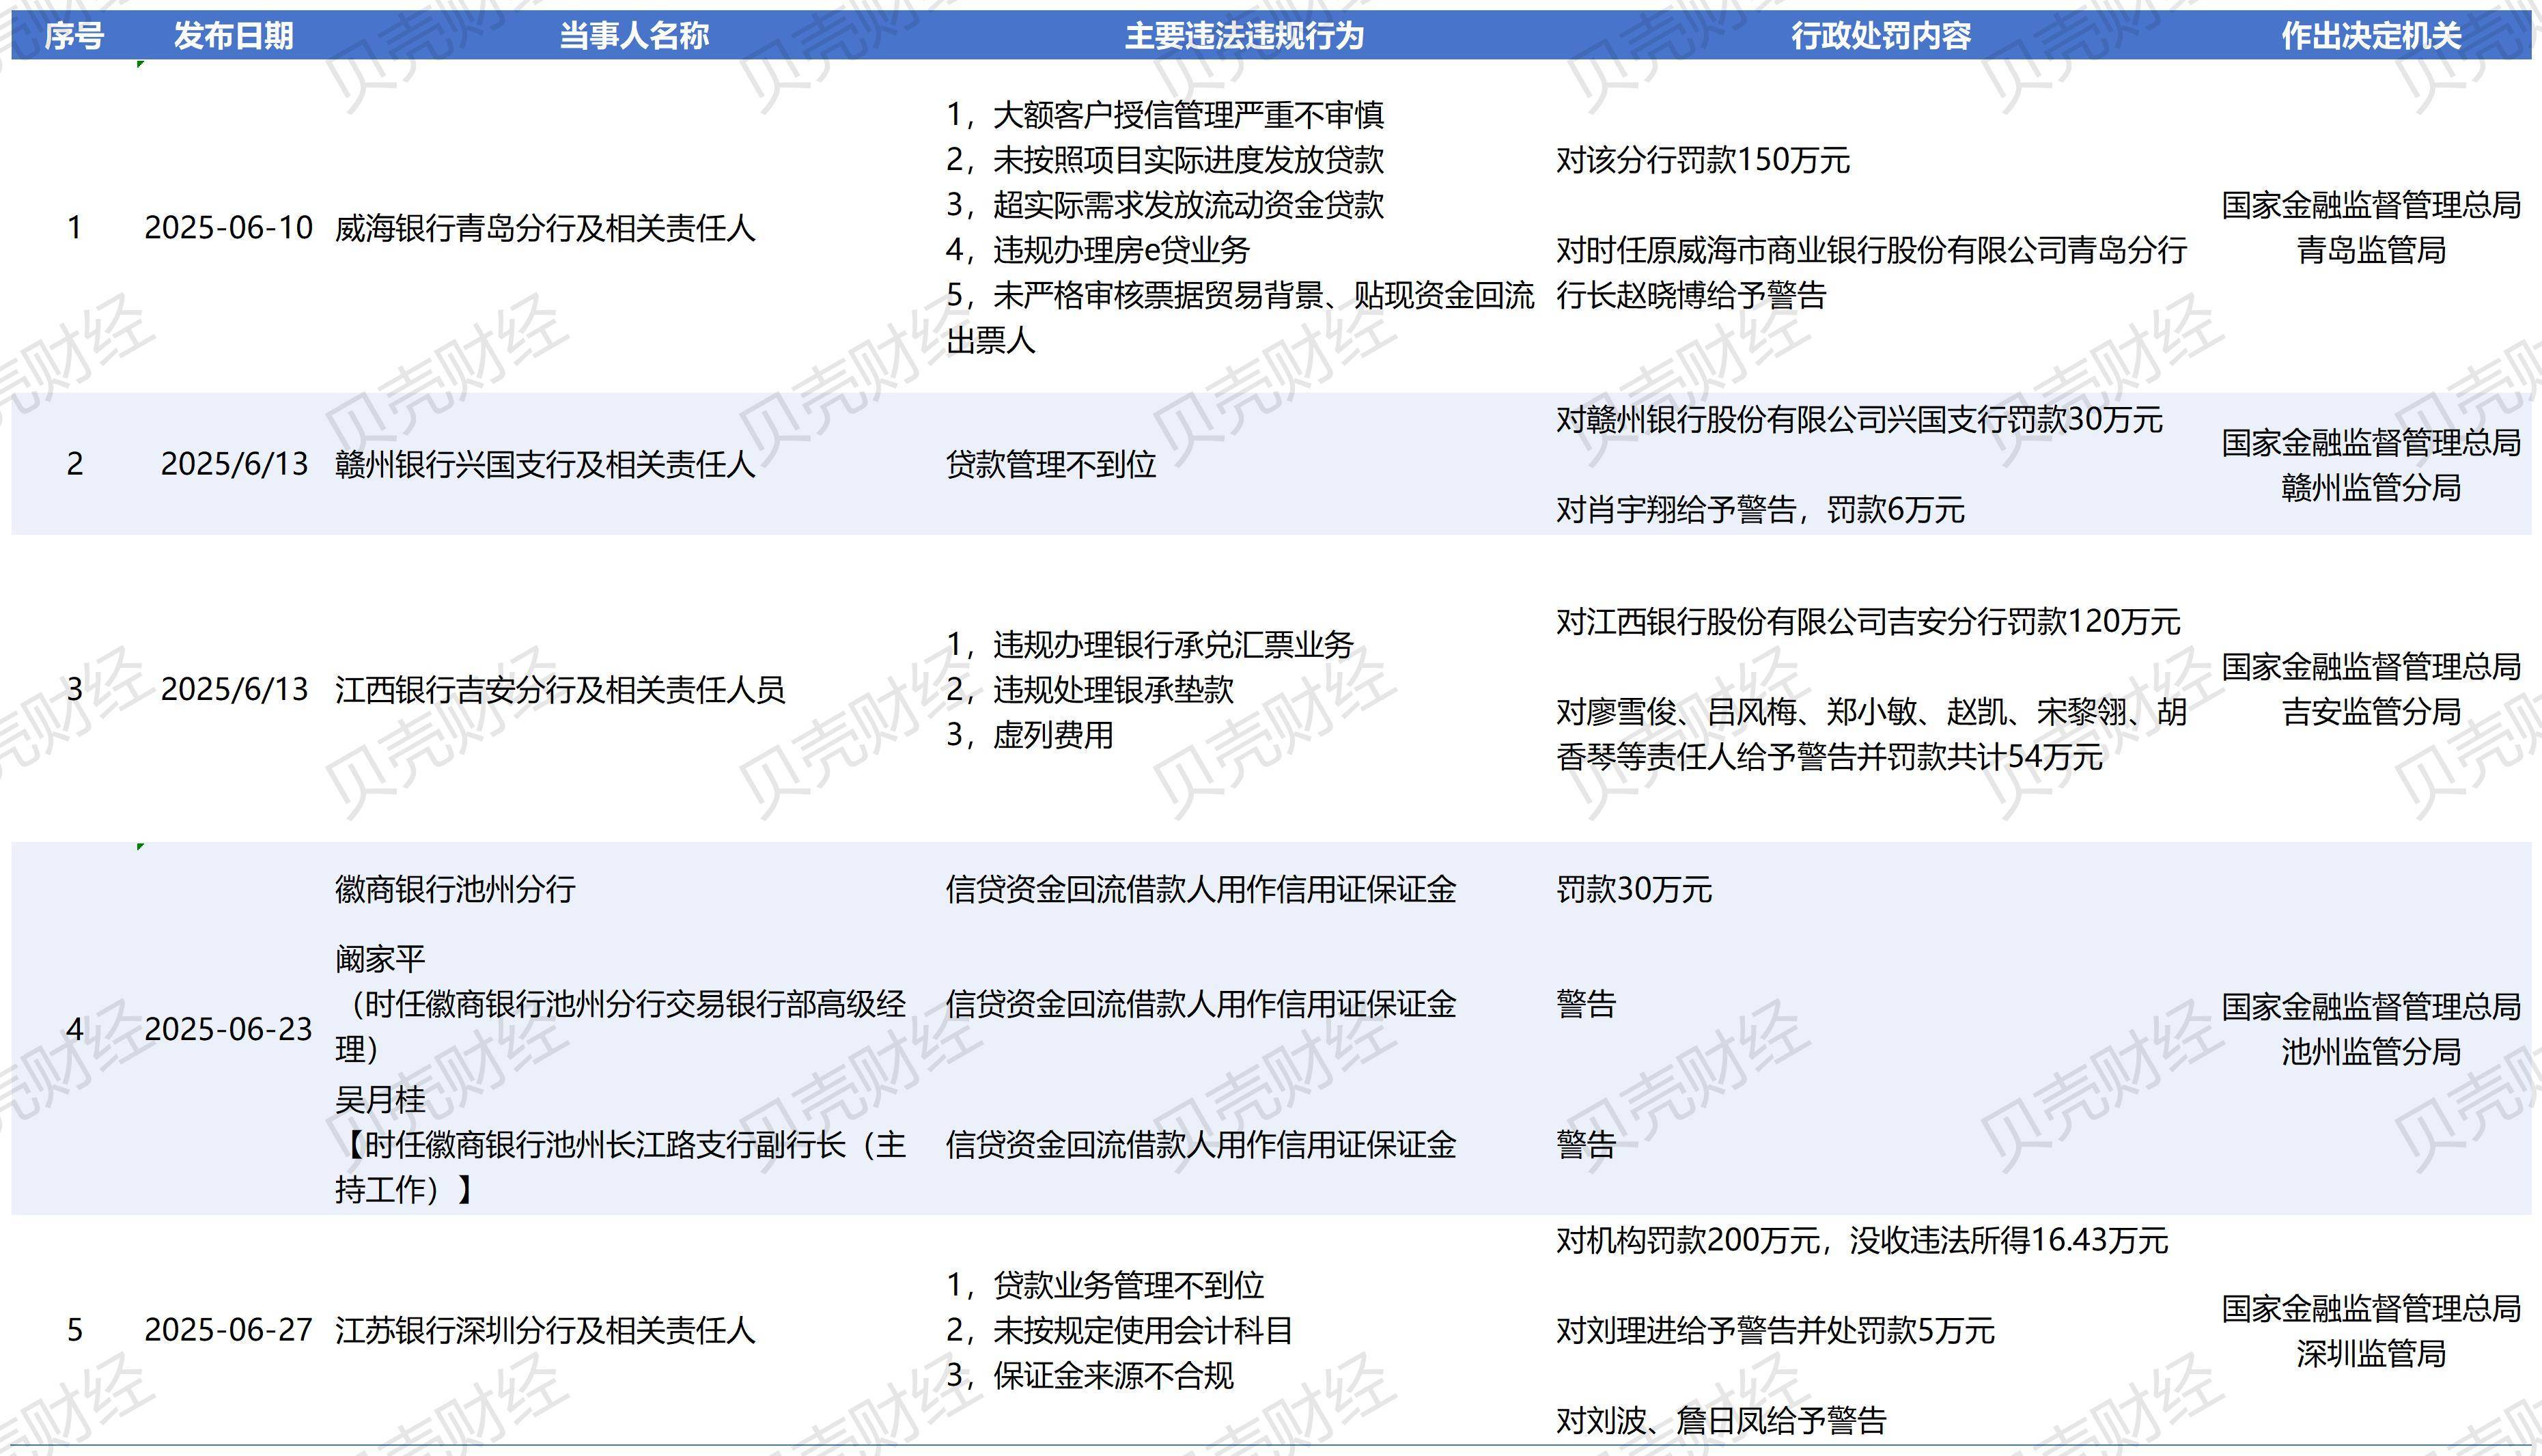Click the 警告 penalty in 吴月桂 row
Image resolution: width=2542 pixels, height=1456 pixels.
[x=1586, y=1145]
